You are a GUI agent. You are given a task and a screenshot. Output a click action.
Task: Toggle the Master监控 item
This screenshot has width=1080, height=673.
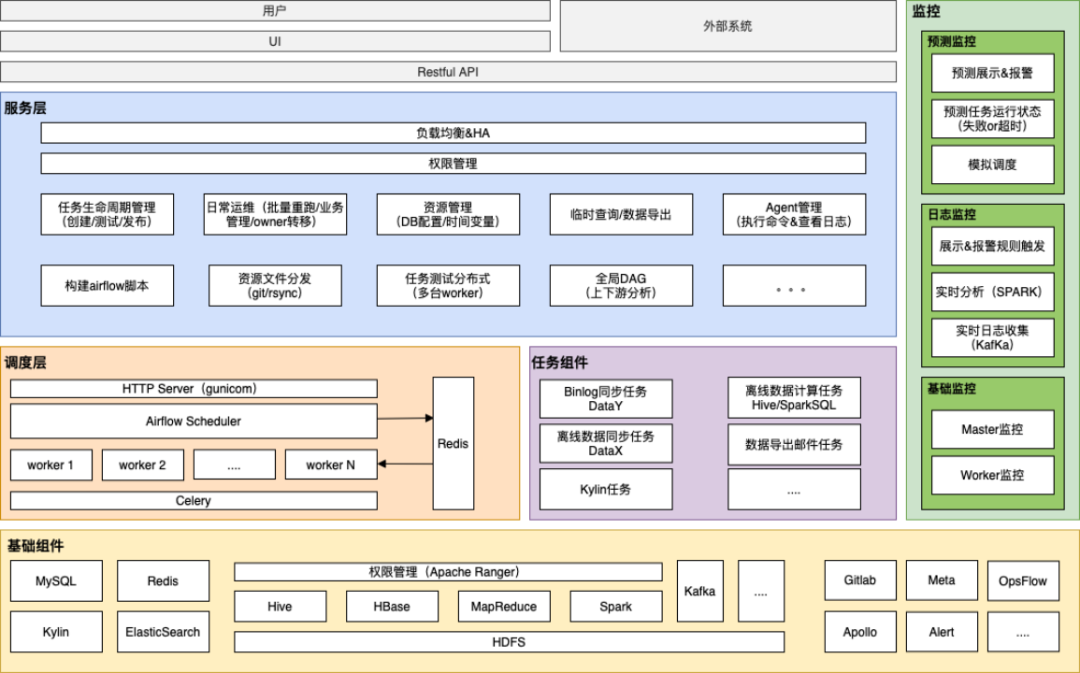coord(992,429)
